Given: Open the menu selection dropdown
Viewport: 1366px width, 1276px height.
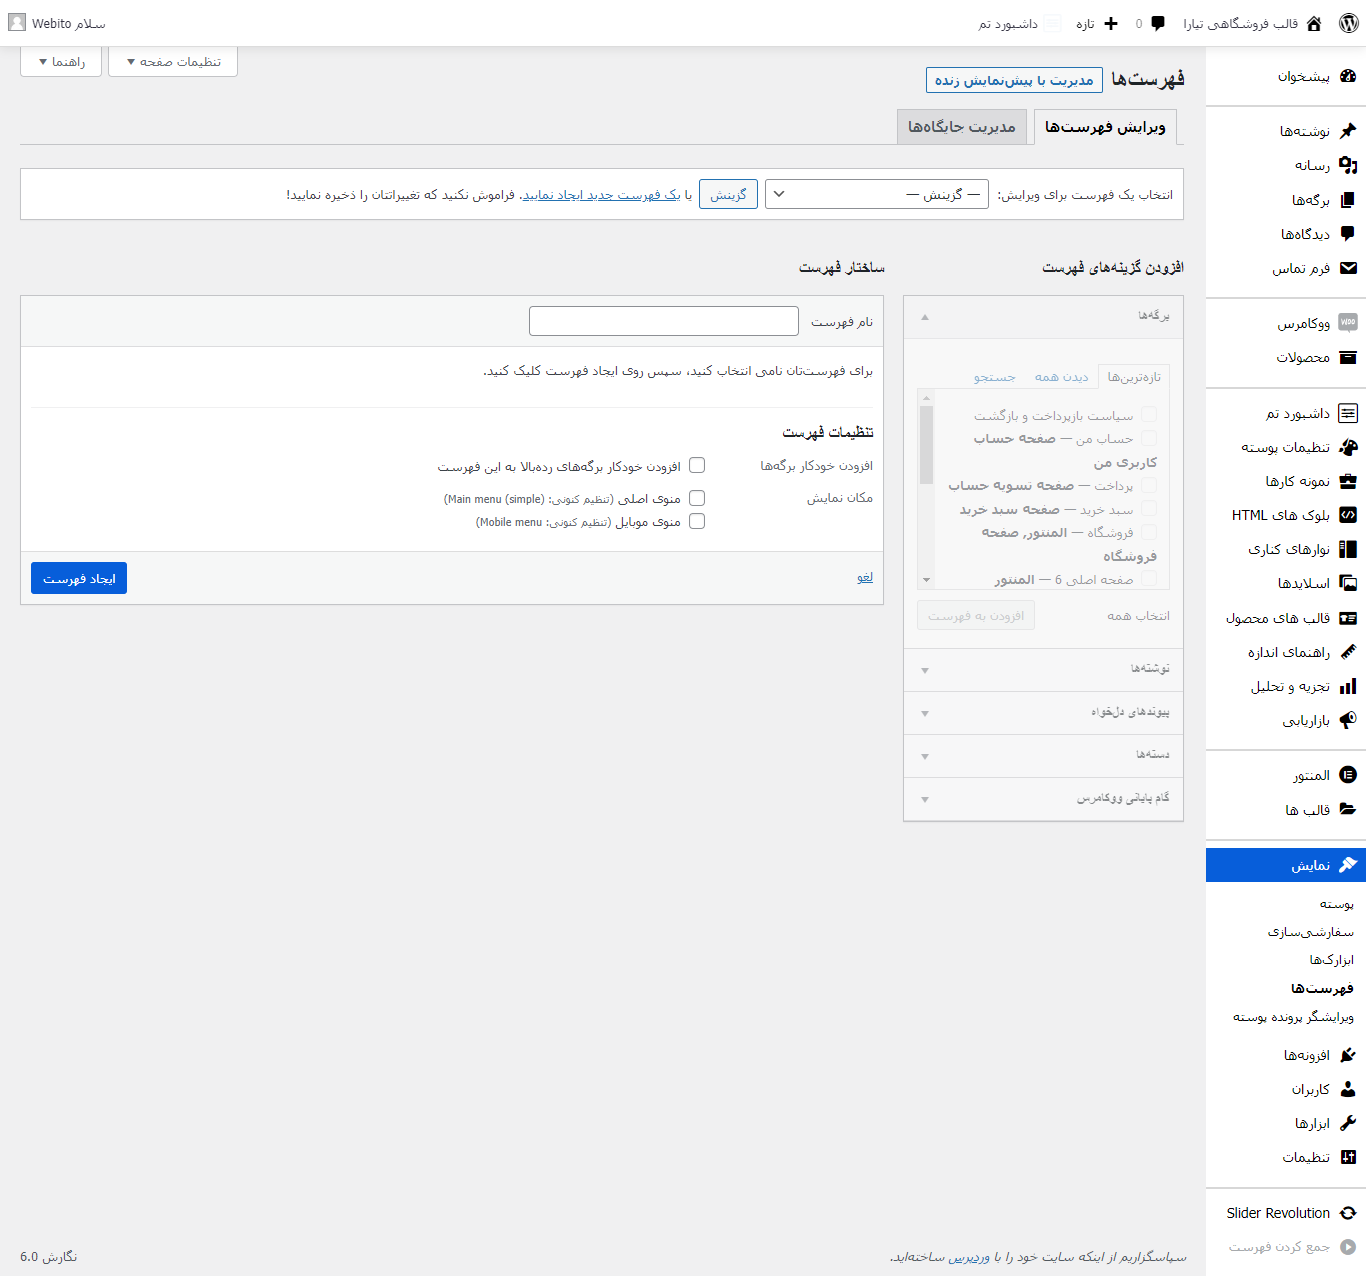Looking at the screenshot, I should pyautogui.click(x=876, y=194).
